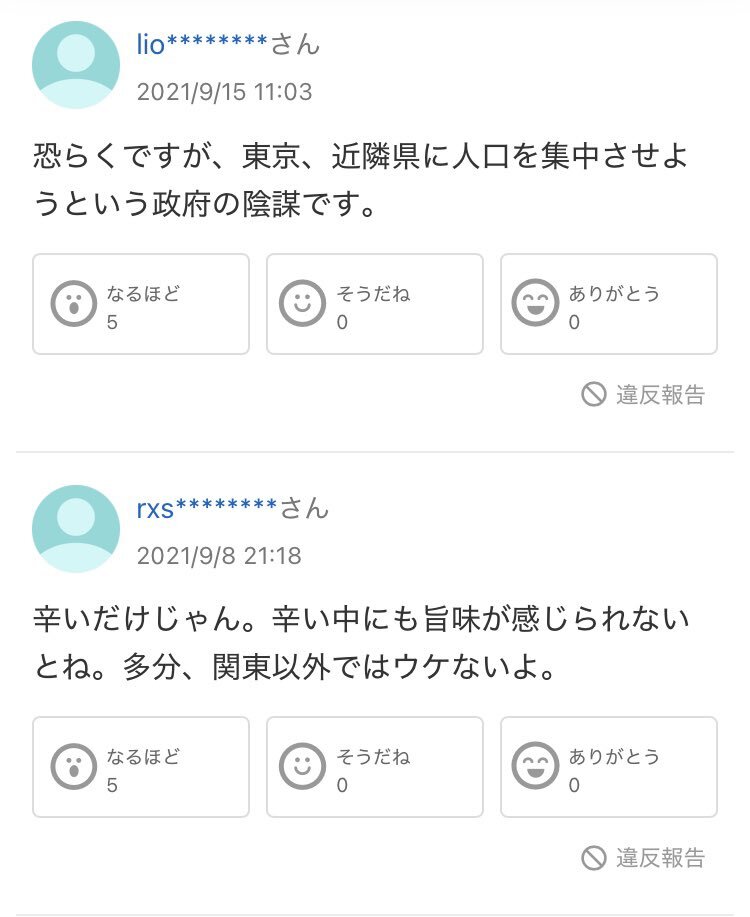Image resolution: width=750 pixels, height=917 pixels.
Task: Click the prohibition icon under lio's answer
Action: [594, 395]
